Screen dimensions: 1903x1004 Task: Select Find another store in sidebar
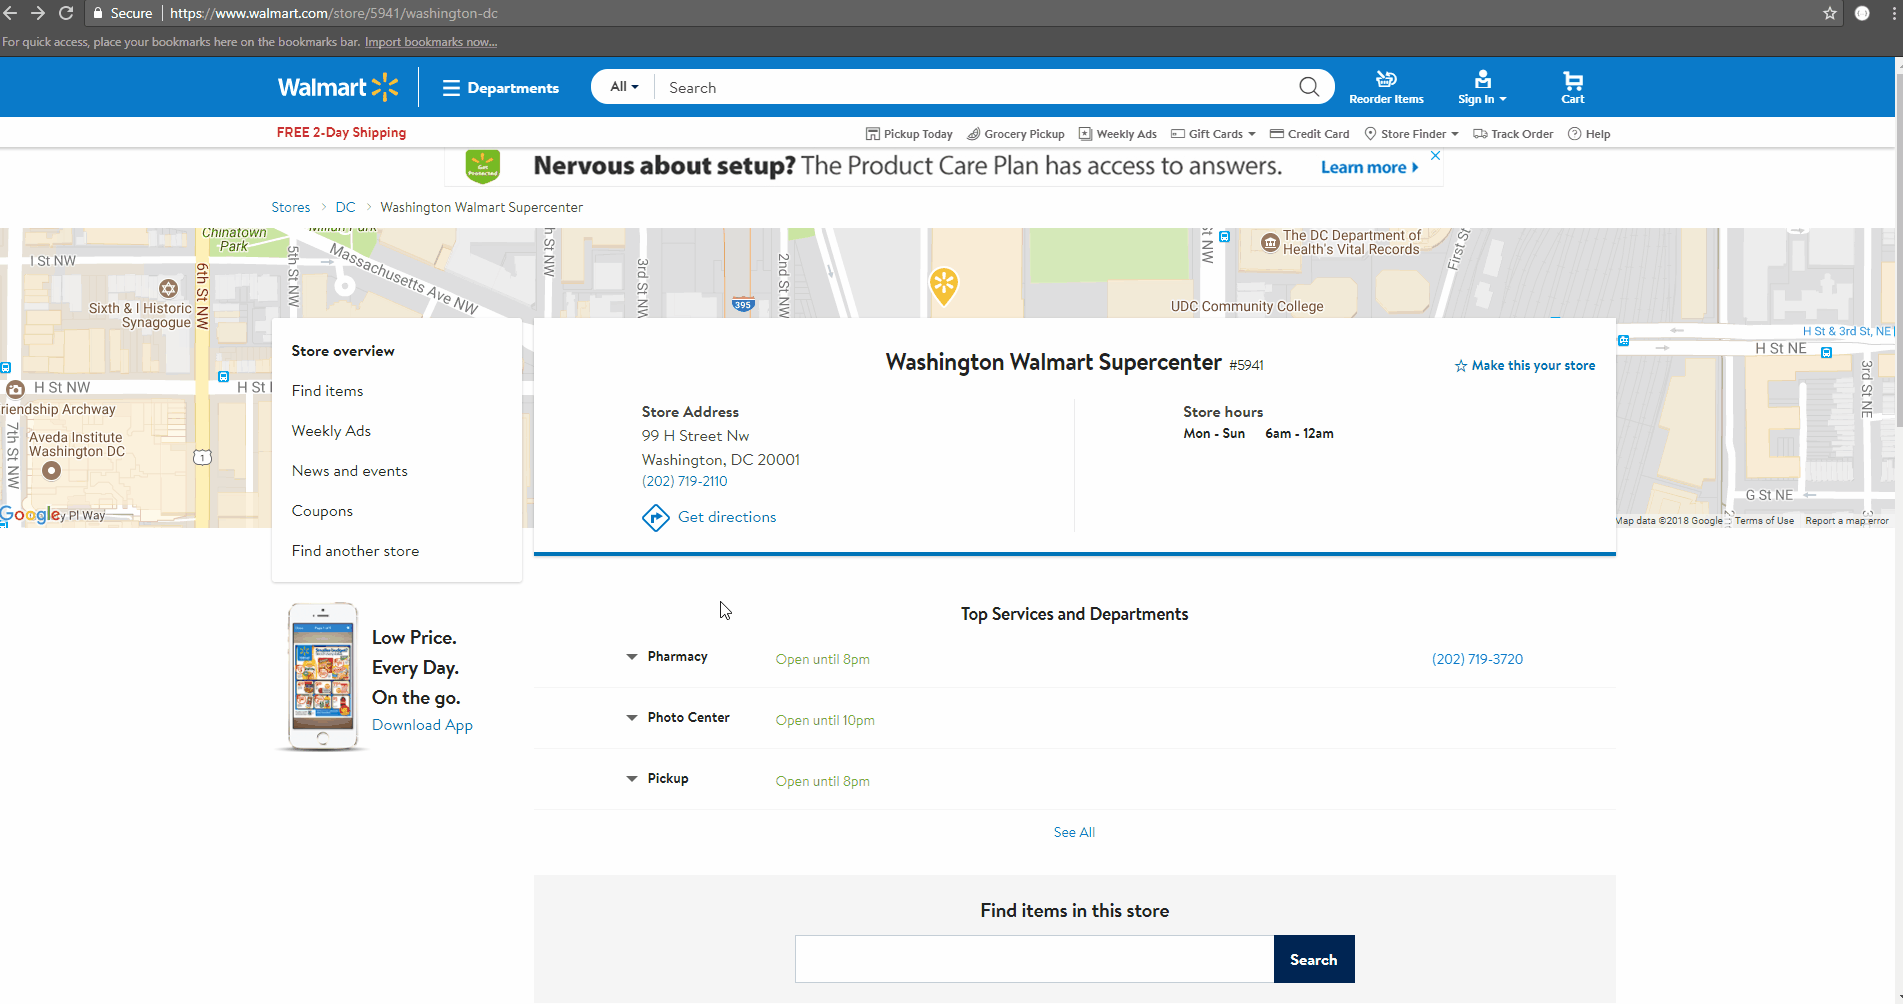tap(355, 551)
